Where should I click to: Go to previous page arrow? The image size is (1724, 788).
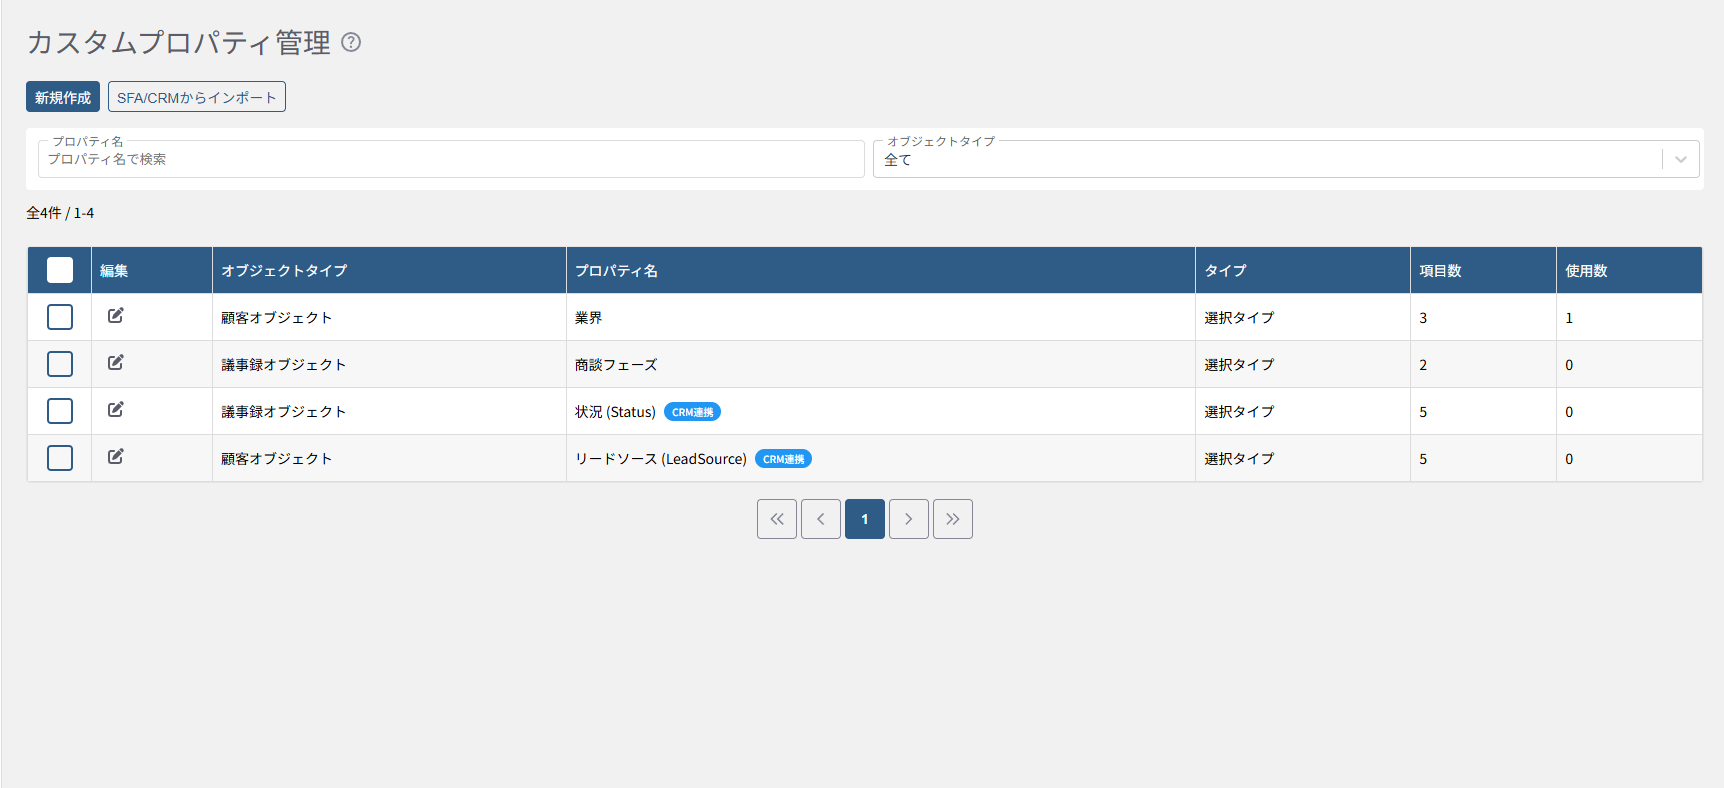coord(821,519)
